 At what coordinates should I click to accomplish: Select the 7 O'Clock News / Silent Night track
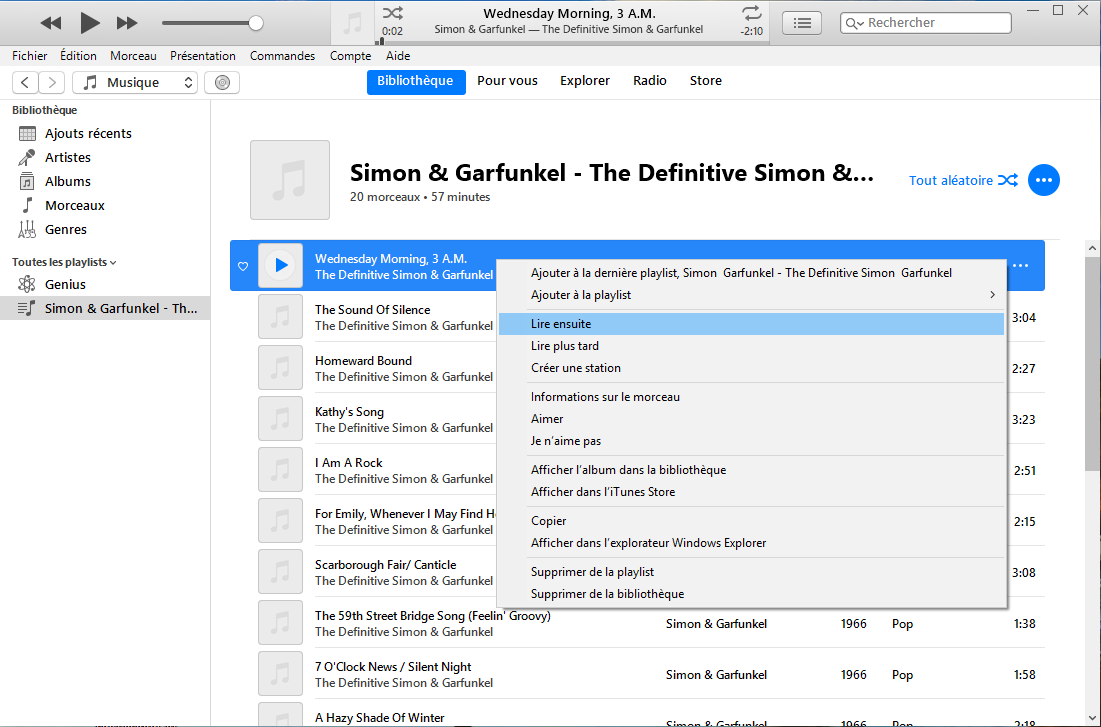638,674
